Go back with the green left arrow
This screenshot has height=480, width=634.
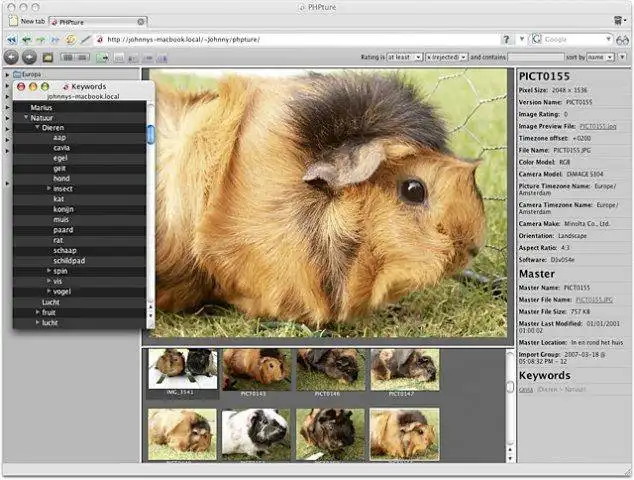point(27,40)
